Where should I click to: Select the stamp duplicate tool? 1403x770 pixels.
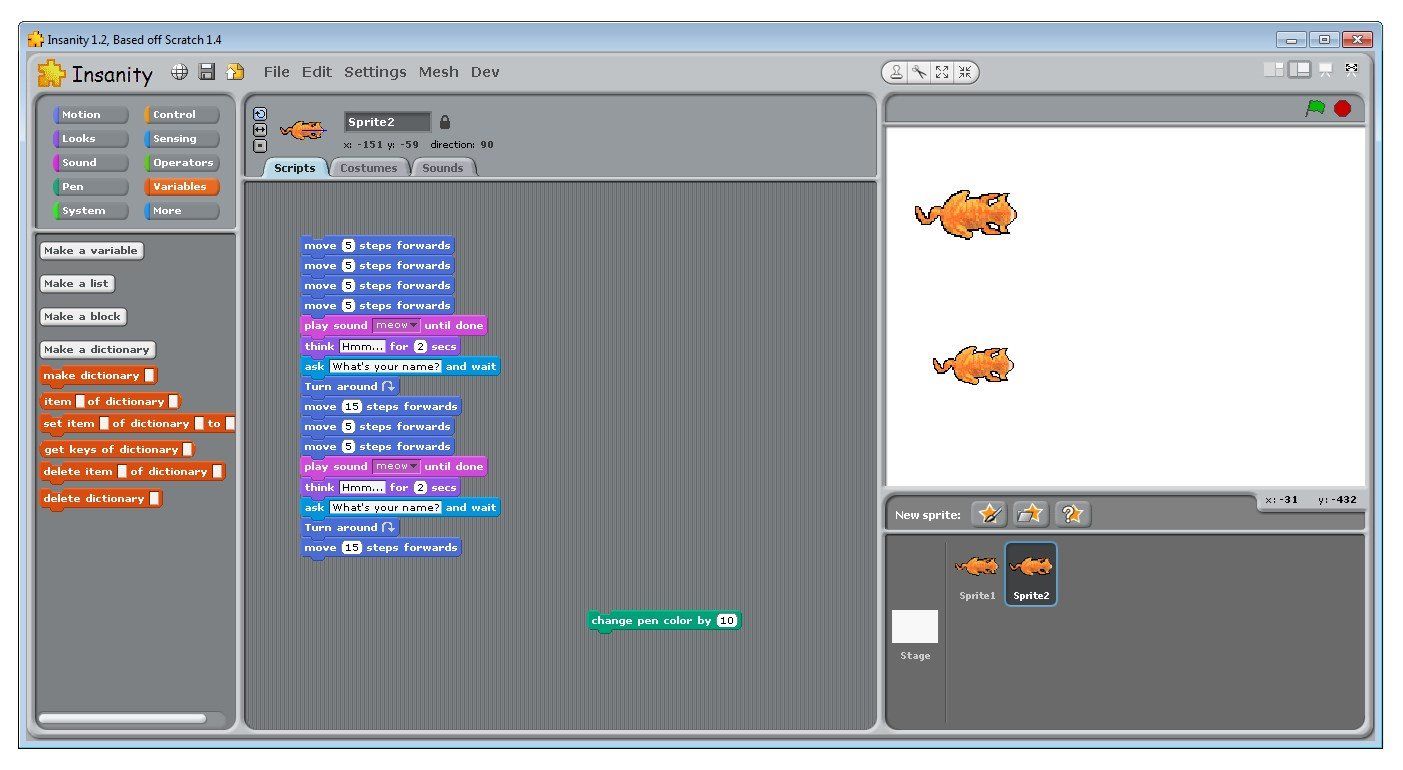coord(896,72)
